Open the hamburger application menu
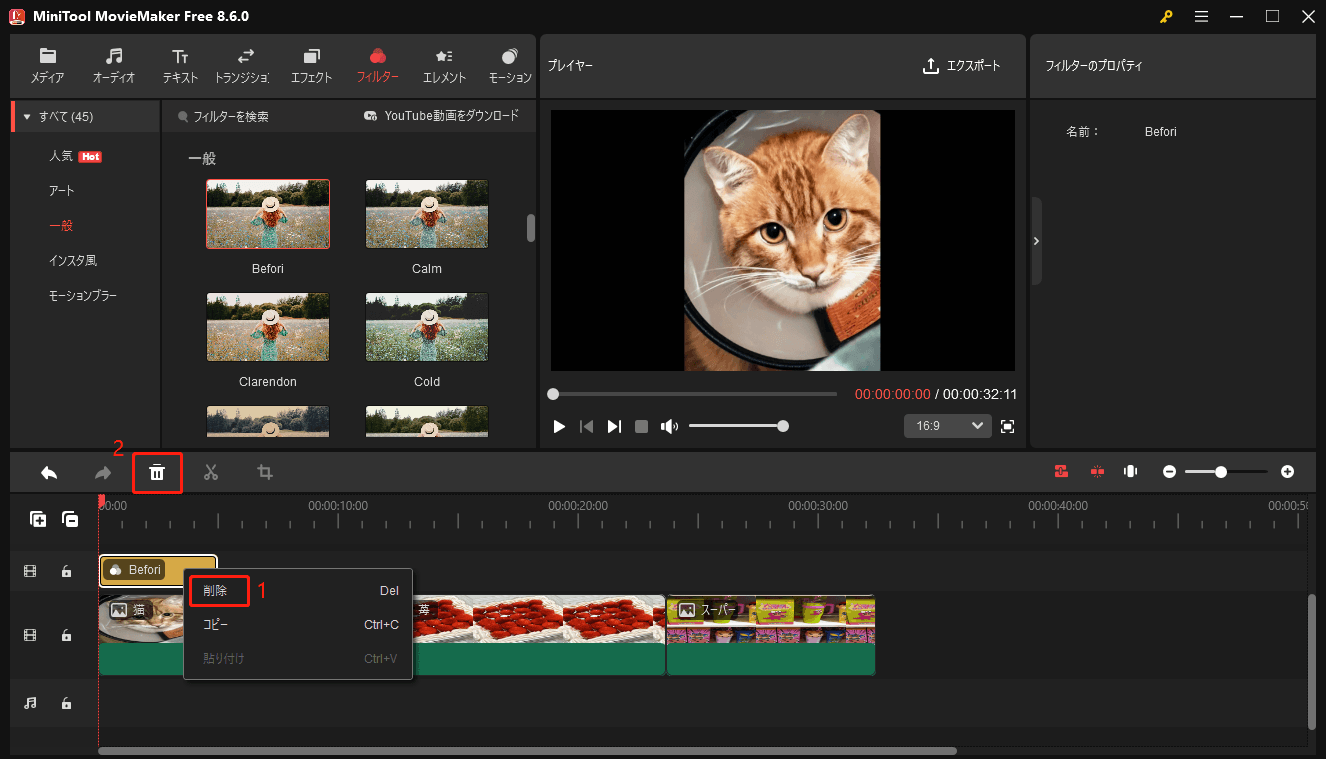This screenshot has width=1326, height=759. coord(1201,16)
